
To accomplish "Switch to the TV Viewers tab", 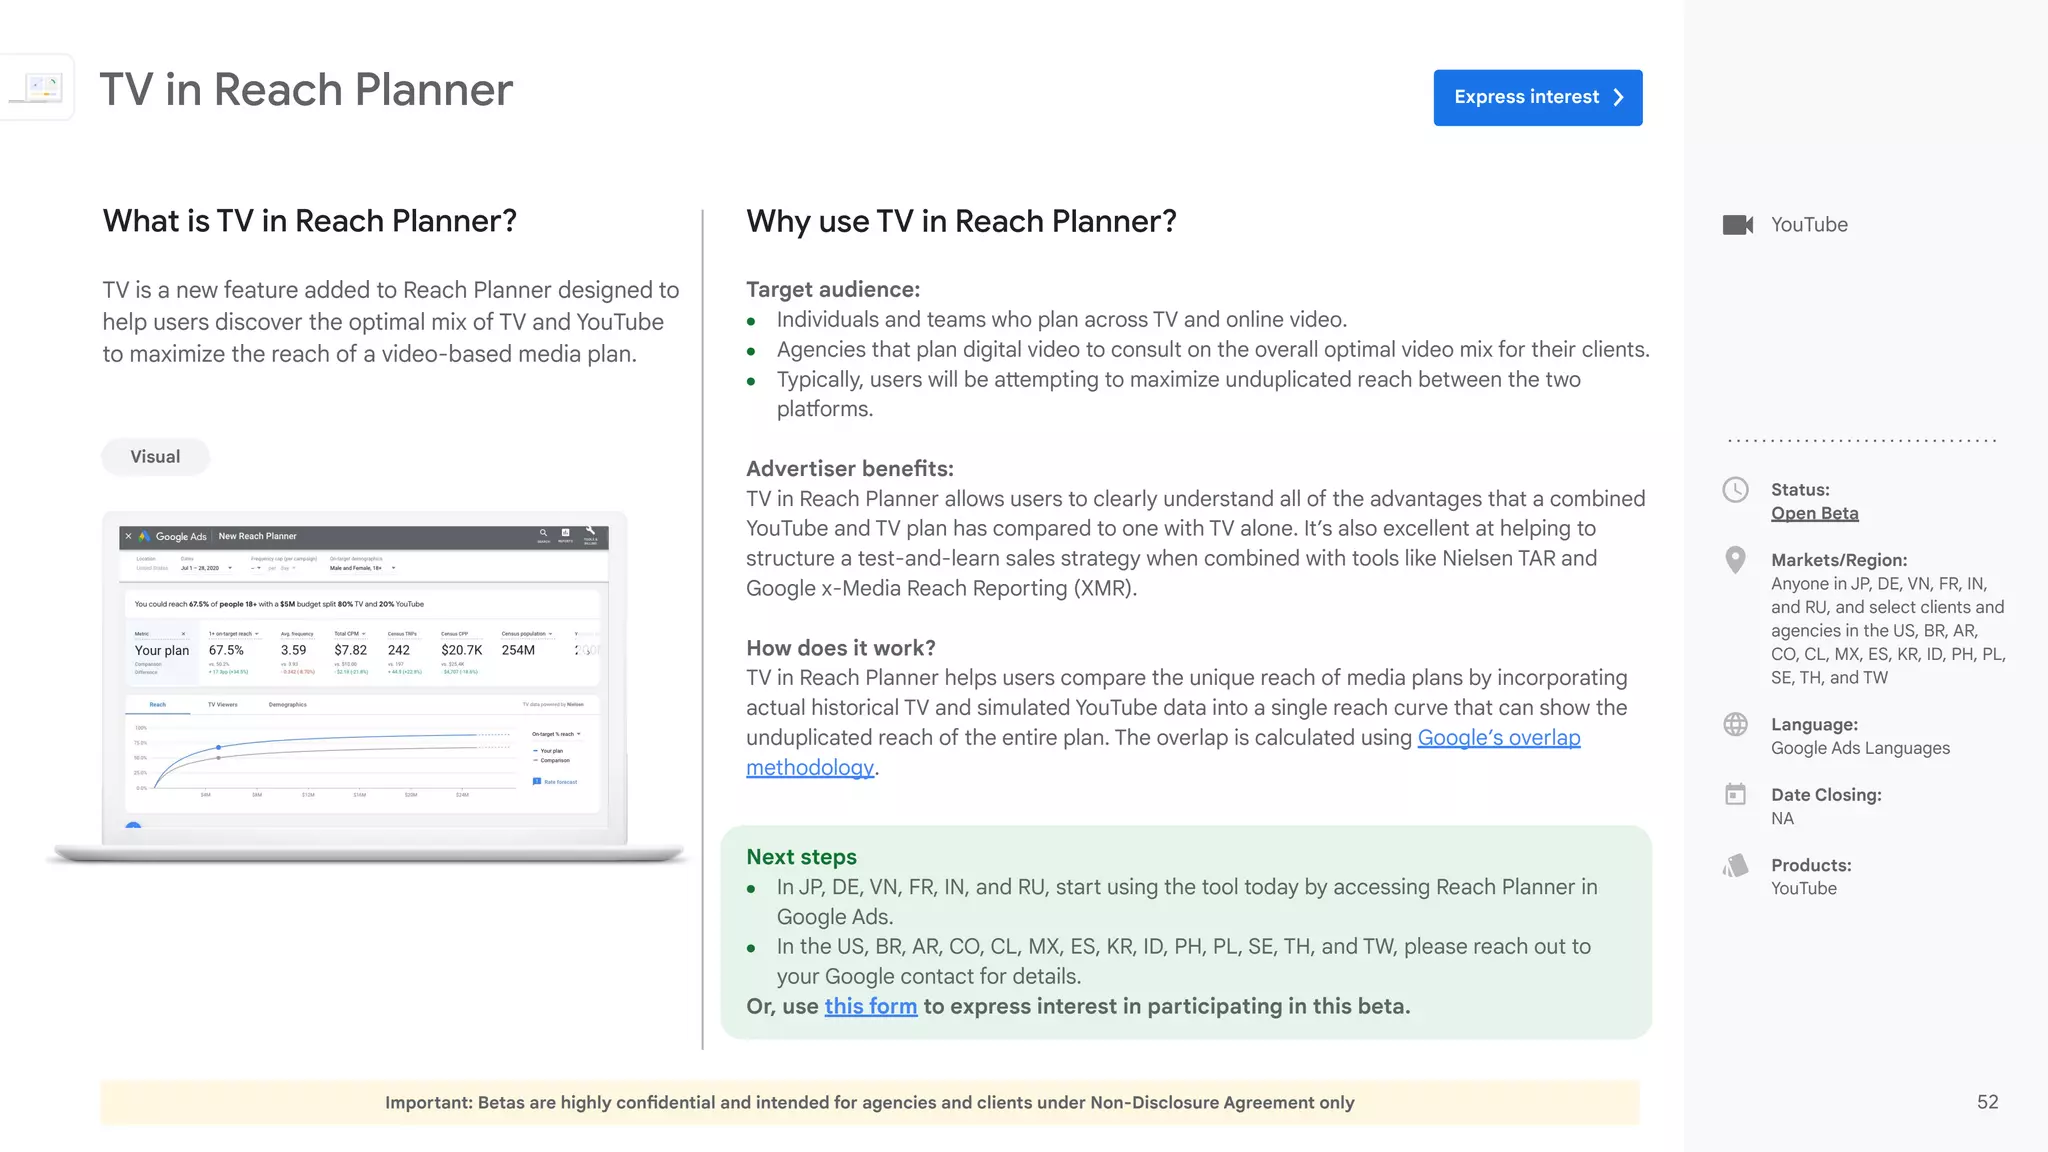I will click(222, 705).
